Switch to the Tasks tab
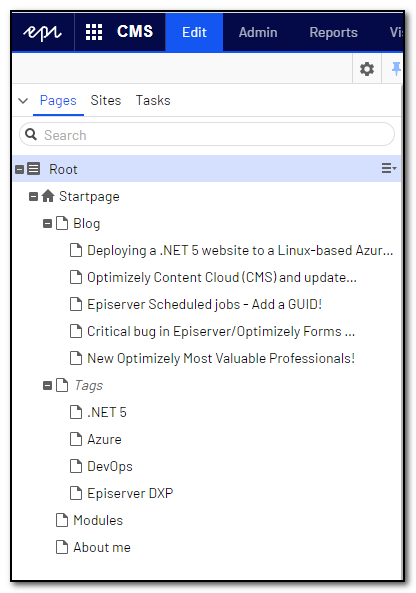Image resolution: width=416 pixels, height=593 pixels. [x=153, y=101]
